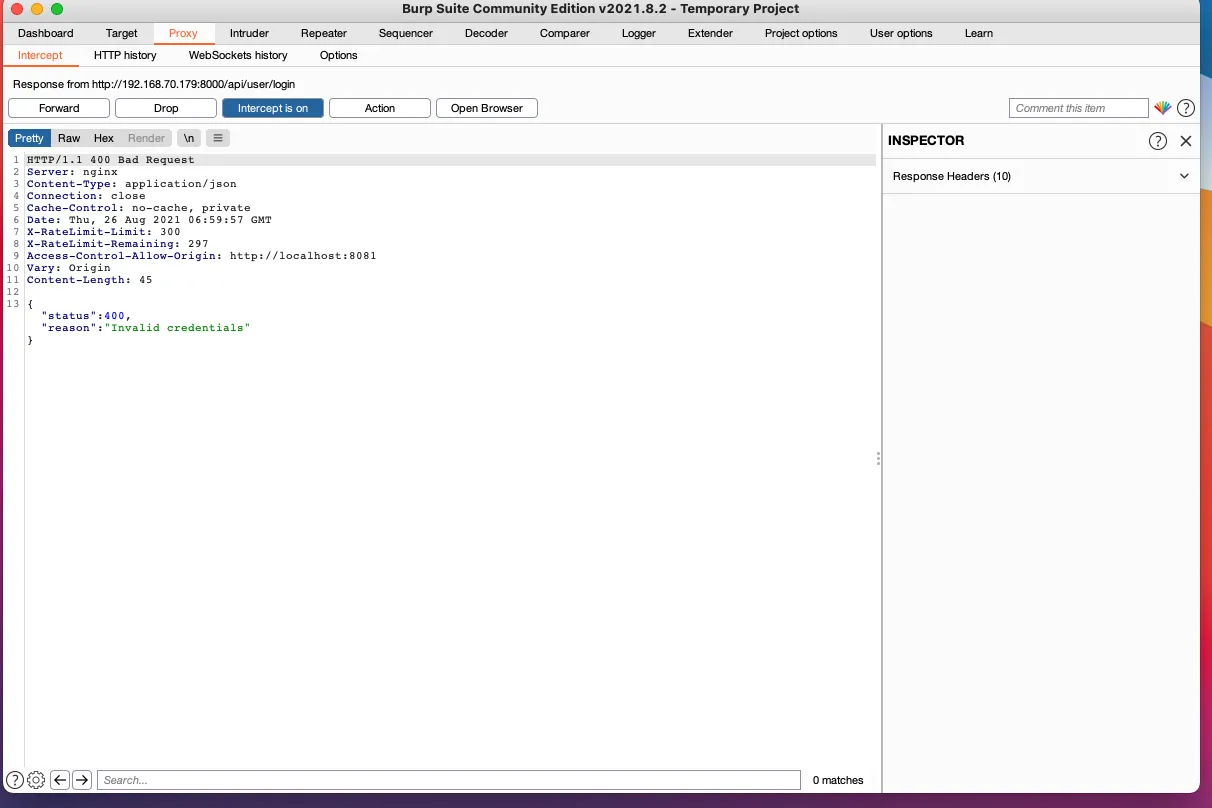
Task: Open the Decoder tab
Action: tap(487, 33)
